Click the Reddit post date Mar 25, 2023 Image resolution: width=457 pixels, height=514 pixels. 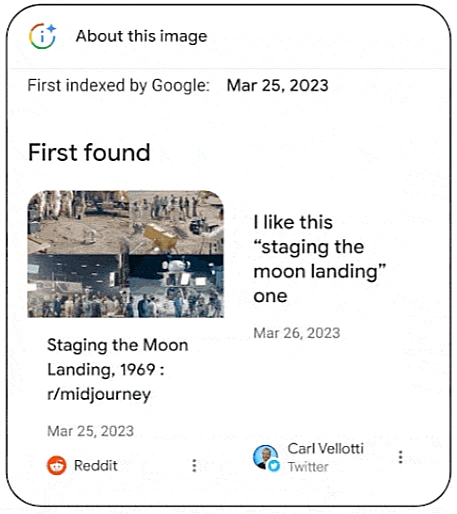pos(90,431)
